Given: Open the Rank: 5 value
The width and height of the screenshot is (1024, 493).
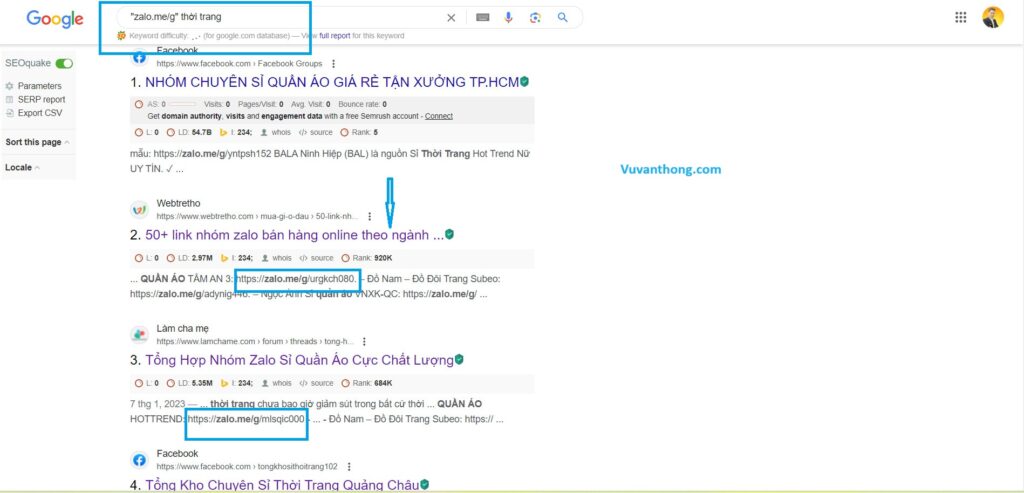Looking at the screenshot, I should pos(359,133).
